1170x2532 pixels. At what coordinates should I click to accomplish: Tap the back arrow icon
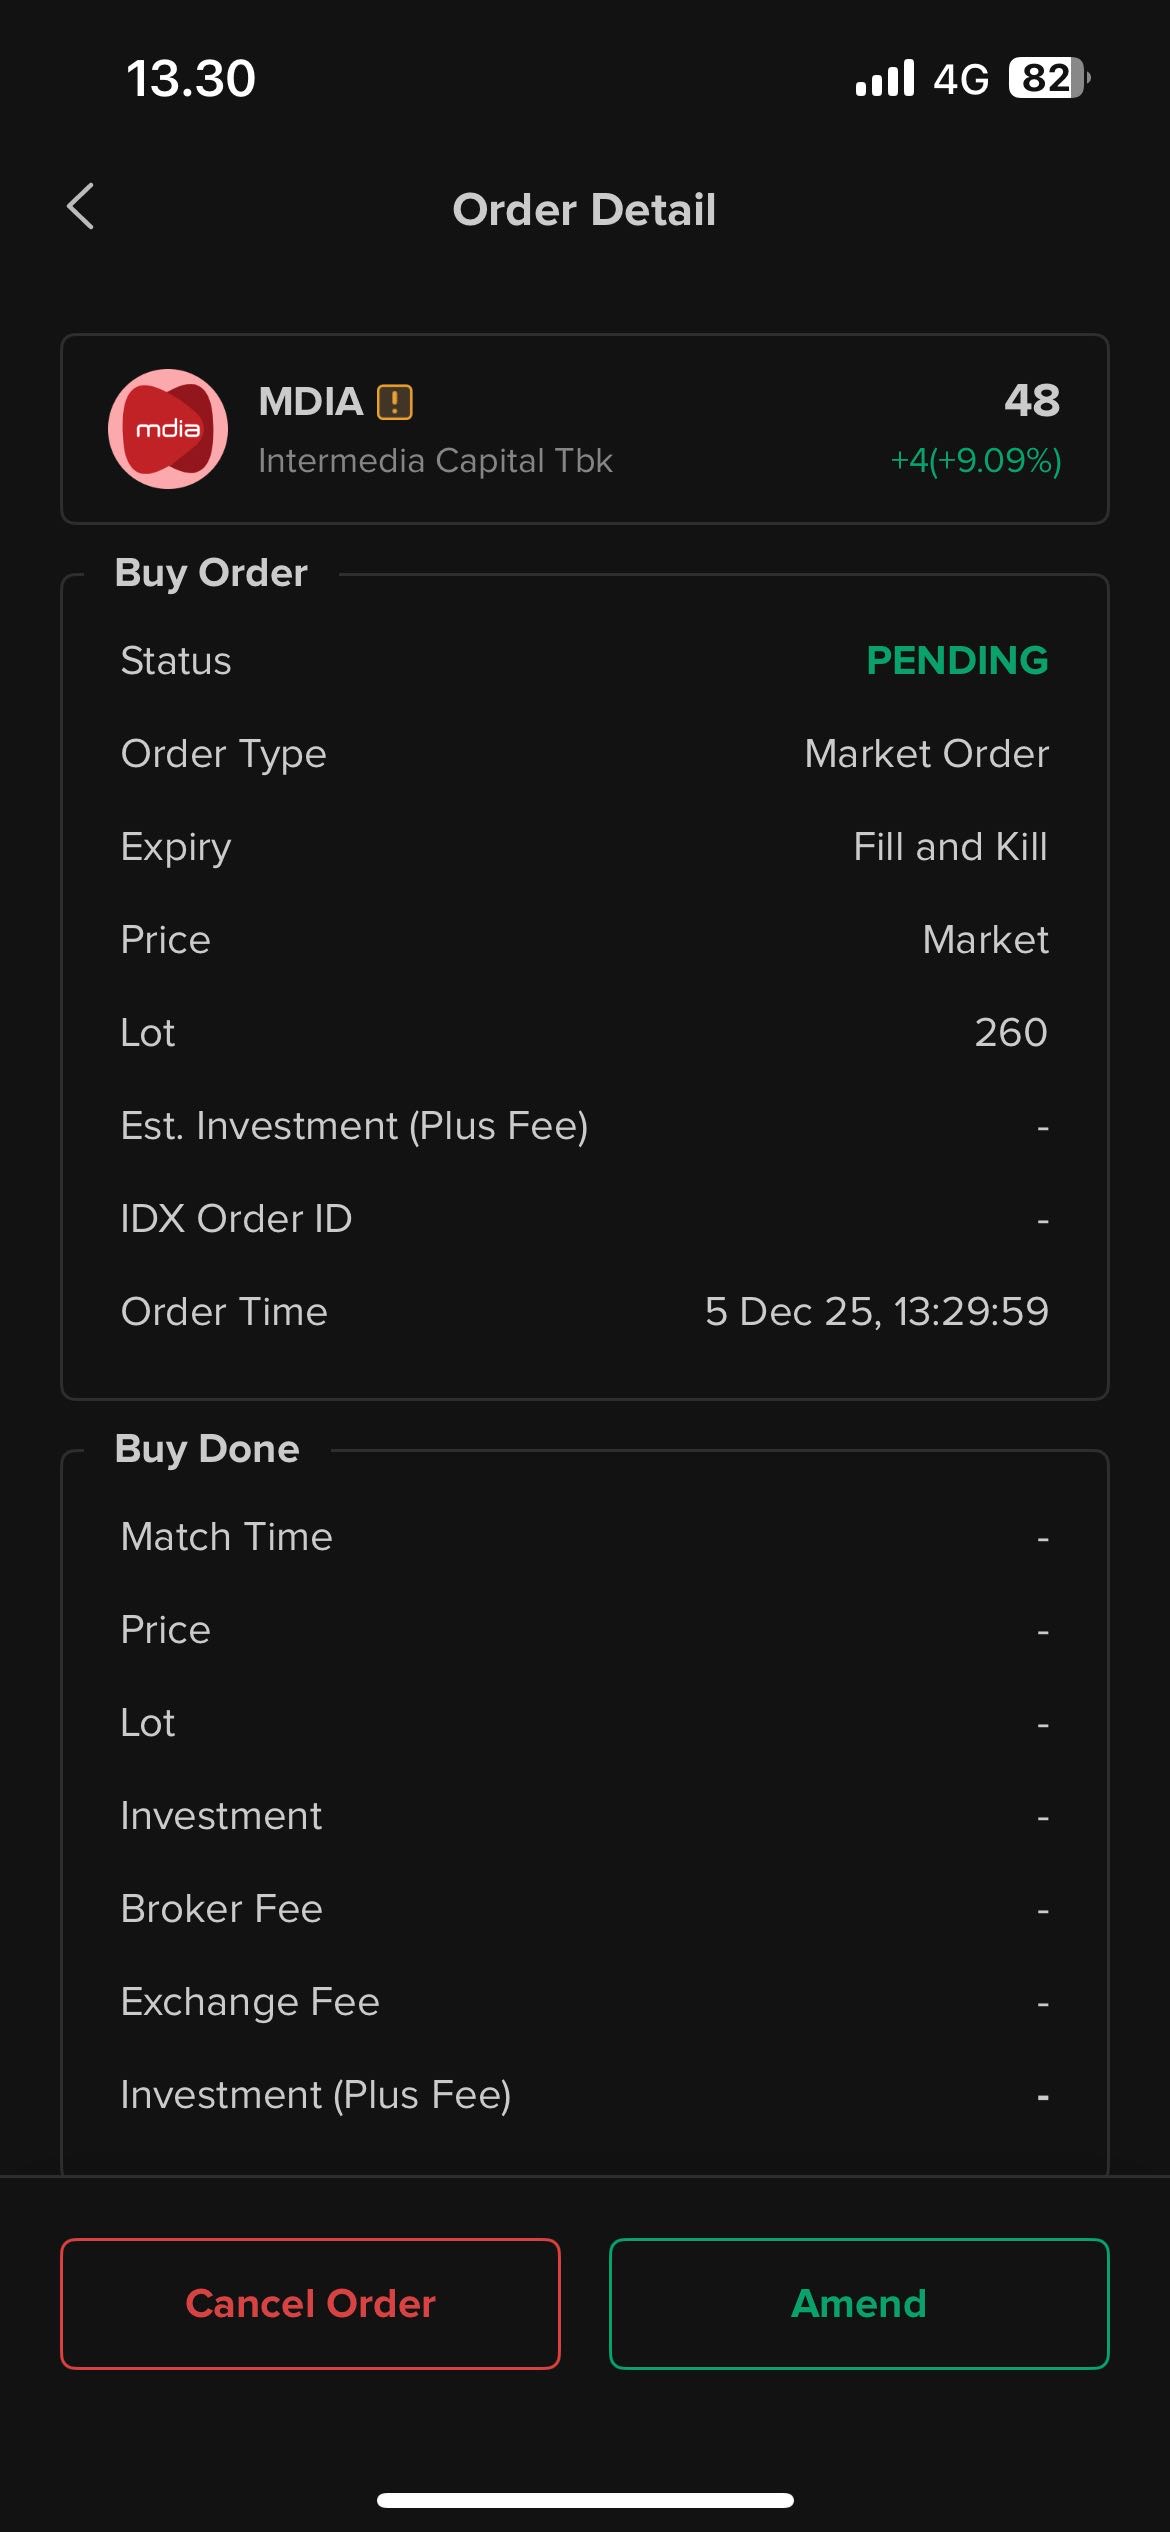[81, 207]
